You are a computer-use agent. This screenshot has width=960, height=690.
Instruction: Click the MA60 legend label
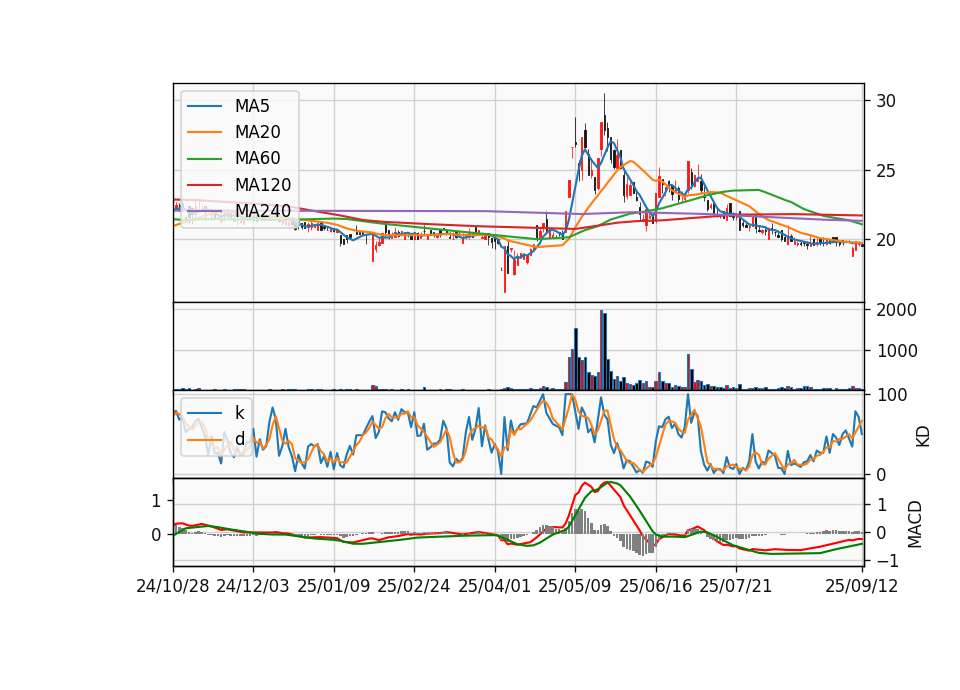pos(257,159)
